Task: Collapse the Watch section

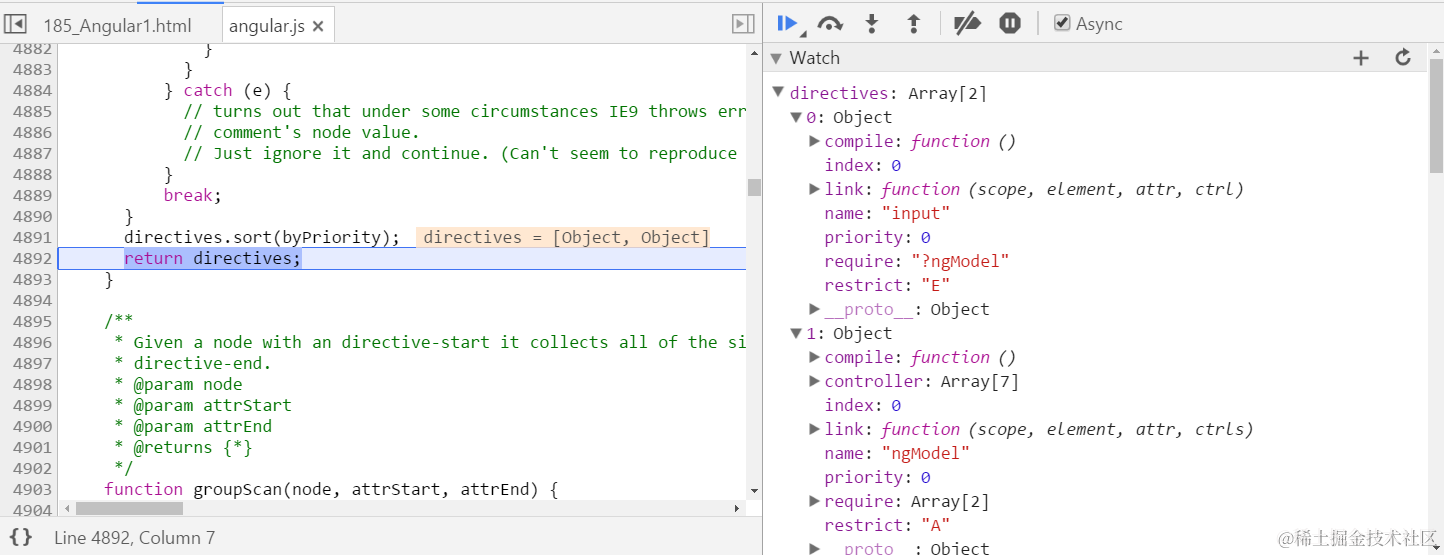Action: tap(776, 58)
